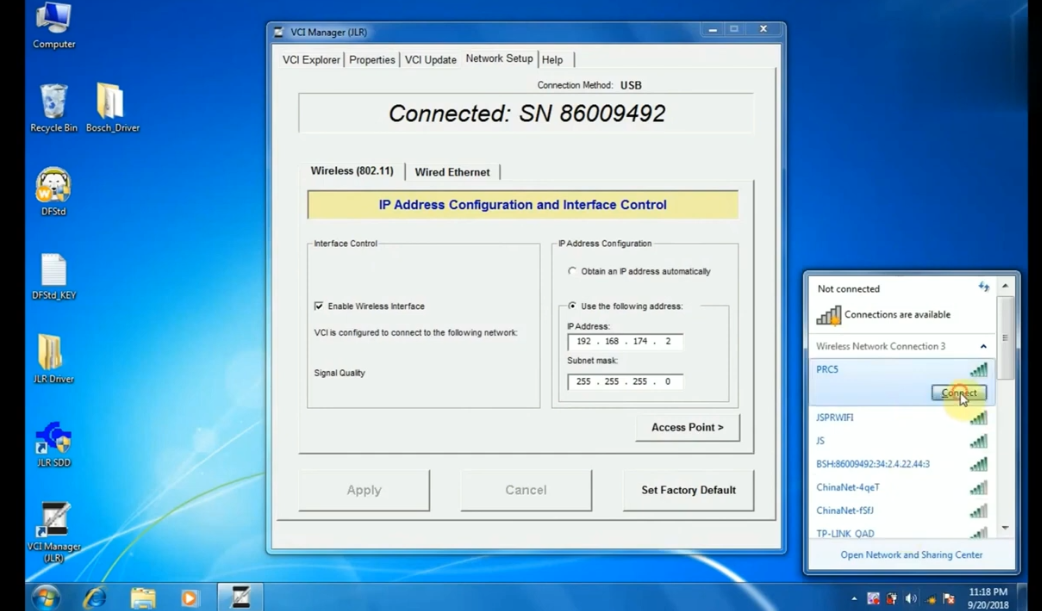
Task: Select the DFStd_KEY file icon
Action: [x=54, y=277]
